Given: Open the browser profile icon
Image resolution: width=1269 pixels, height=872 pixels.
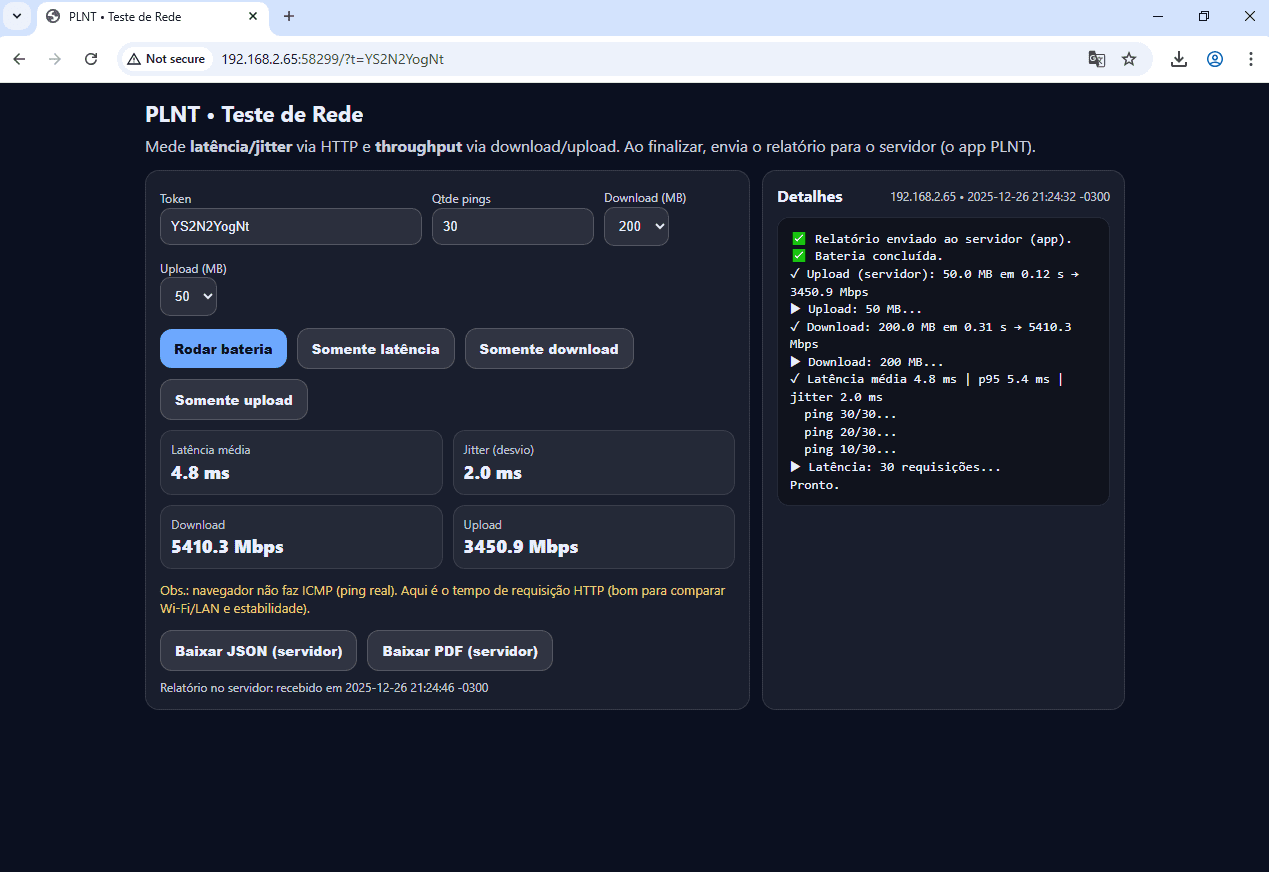Looking at the screenshot, I should pos(1214,59).
